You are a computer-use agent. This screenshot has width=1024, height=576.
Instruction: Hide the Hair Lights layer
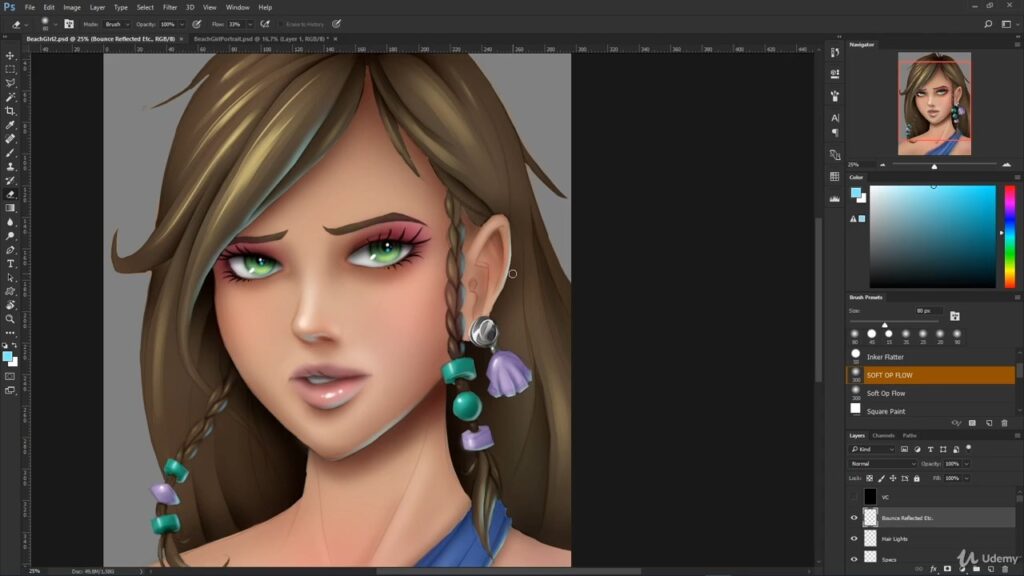854,539
